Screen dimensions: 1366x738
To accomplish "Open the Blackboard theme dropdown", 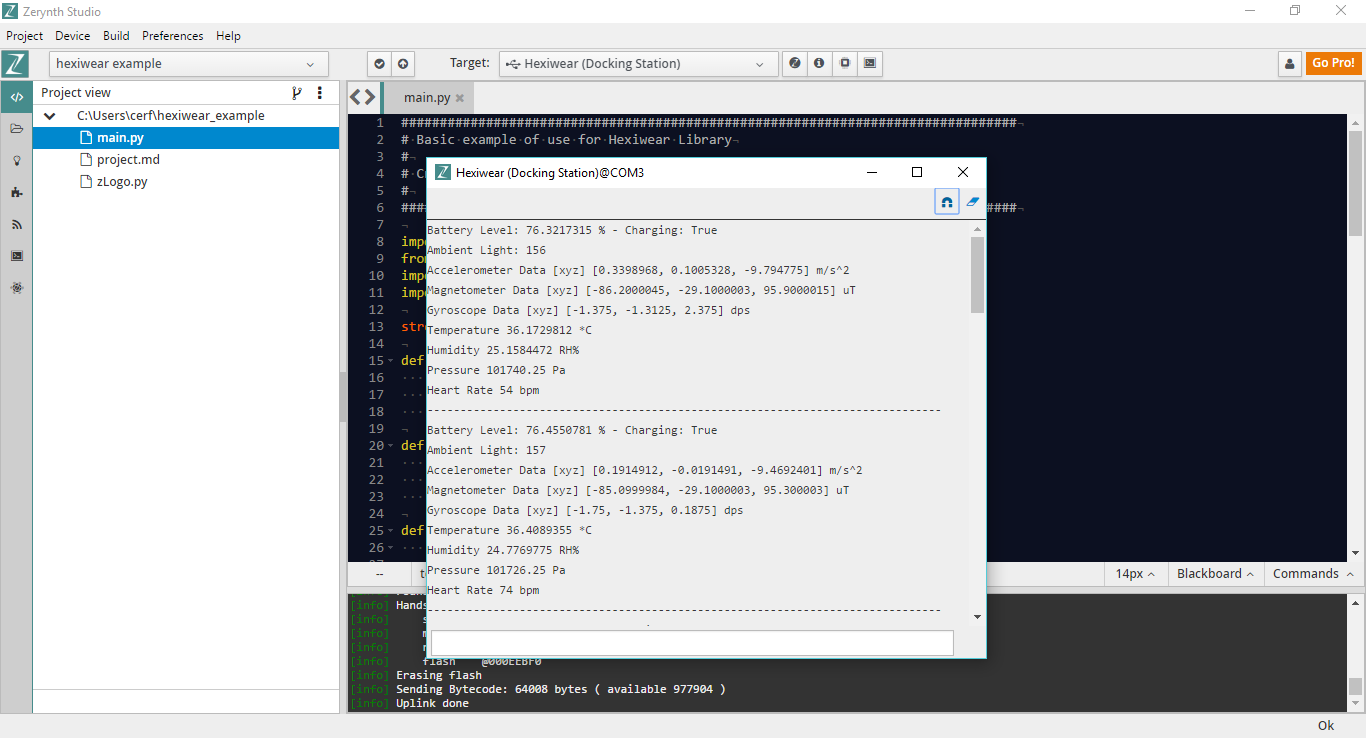I will (x=1215, y=574).
